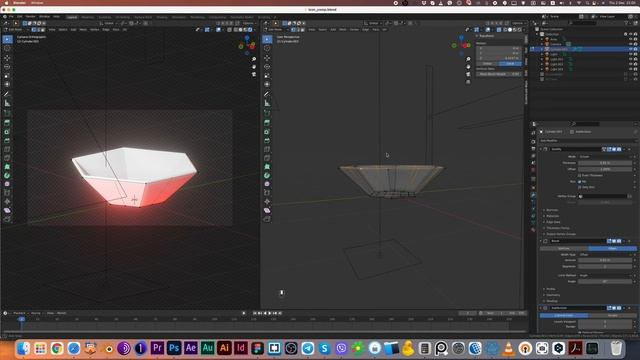The height and width of the screenshot is (360, 640).
Task: Open VLC from the dock
Action: coord(509,348)
